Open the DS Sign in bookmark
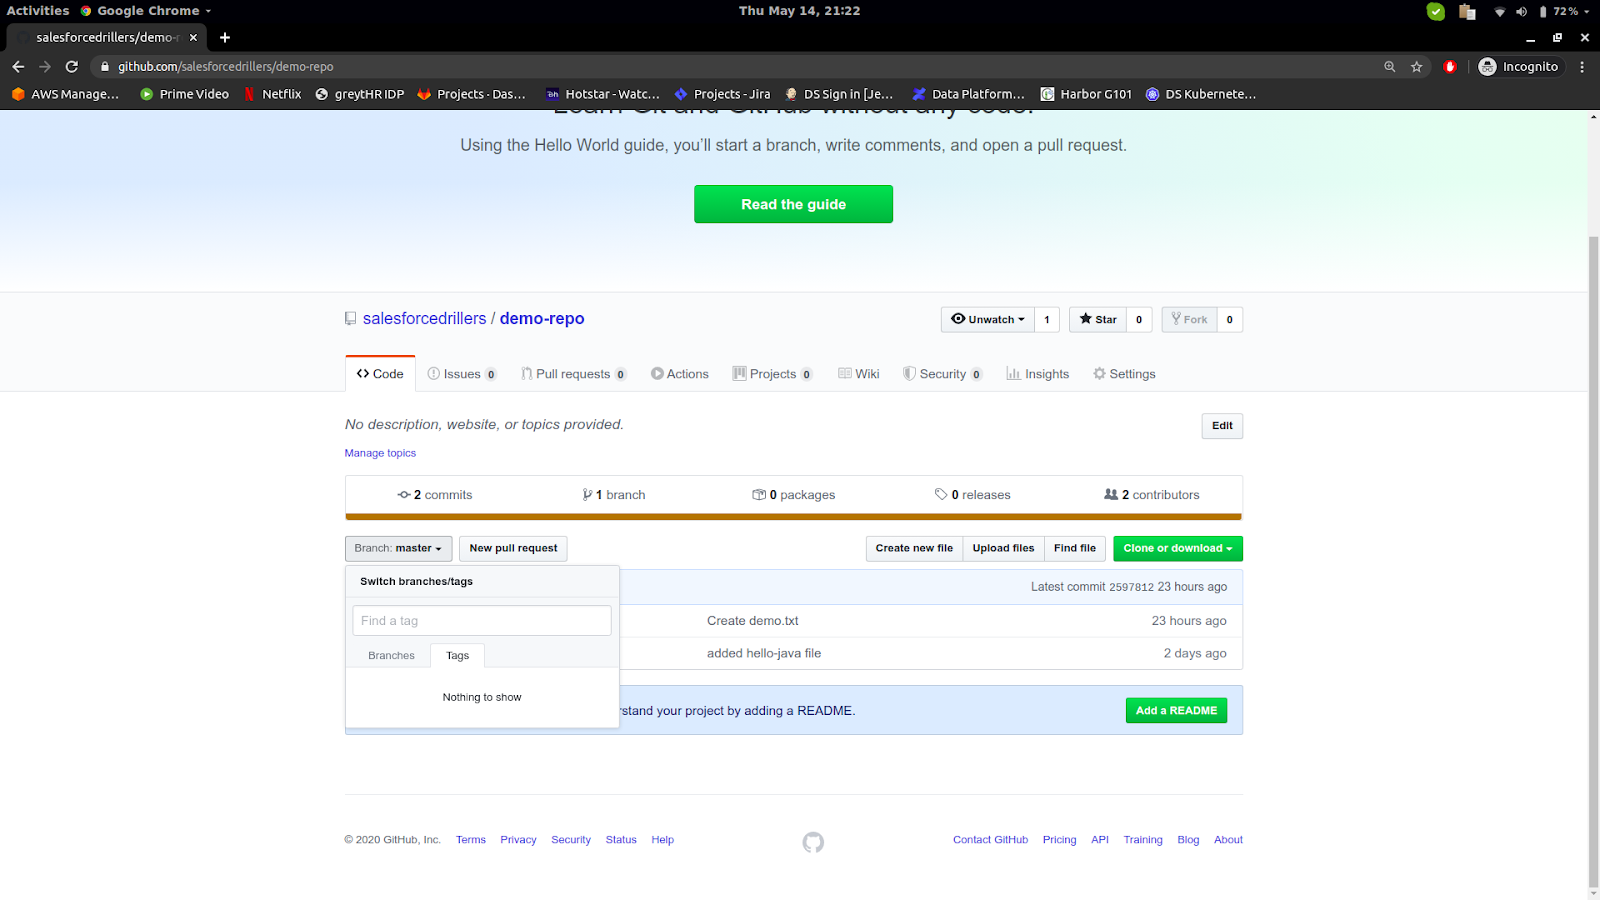 click(x=839, y=94)
